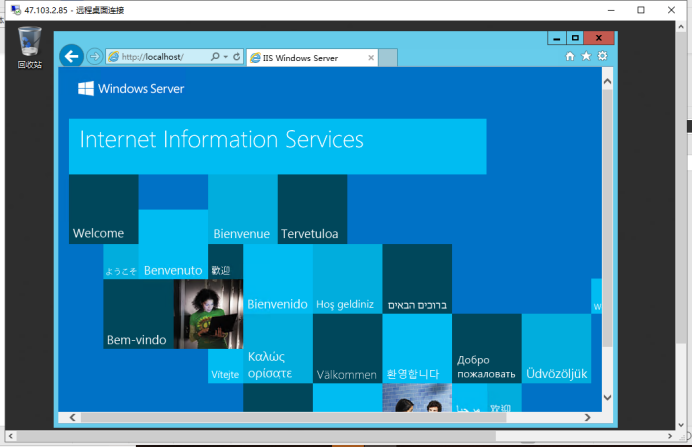Click the Internet Explorer forward arrow button
Viewport: 692px width, 447px height.
point(94,56)
